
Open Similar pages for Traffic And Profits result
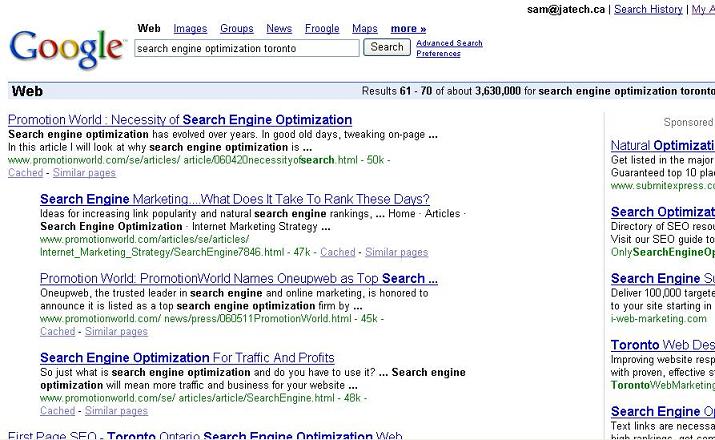(x=116, y=411)
